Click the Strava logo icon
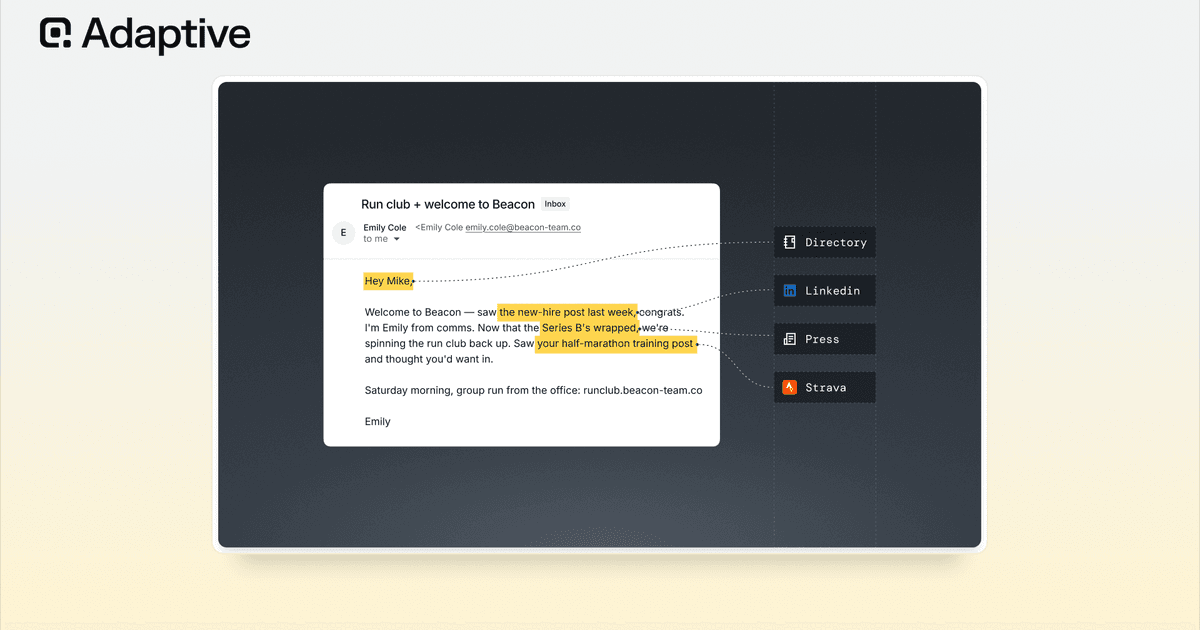The height and width of the screenshot is (630, 1200). tap(790, 387)
